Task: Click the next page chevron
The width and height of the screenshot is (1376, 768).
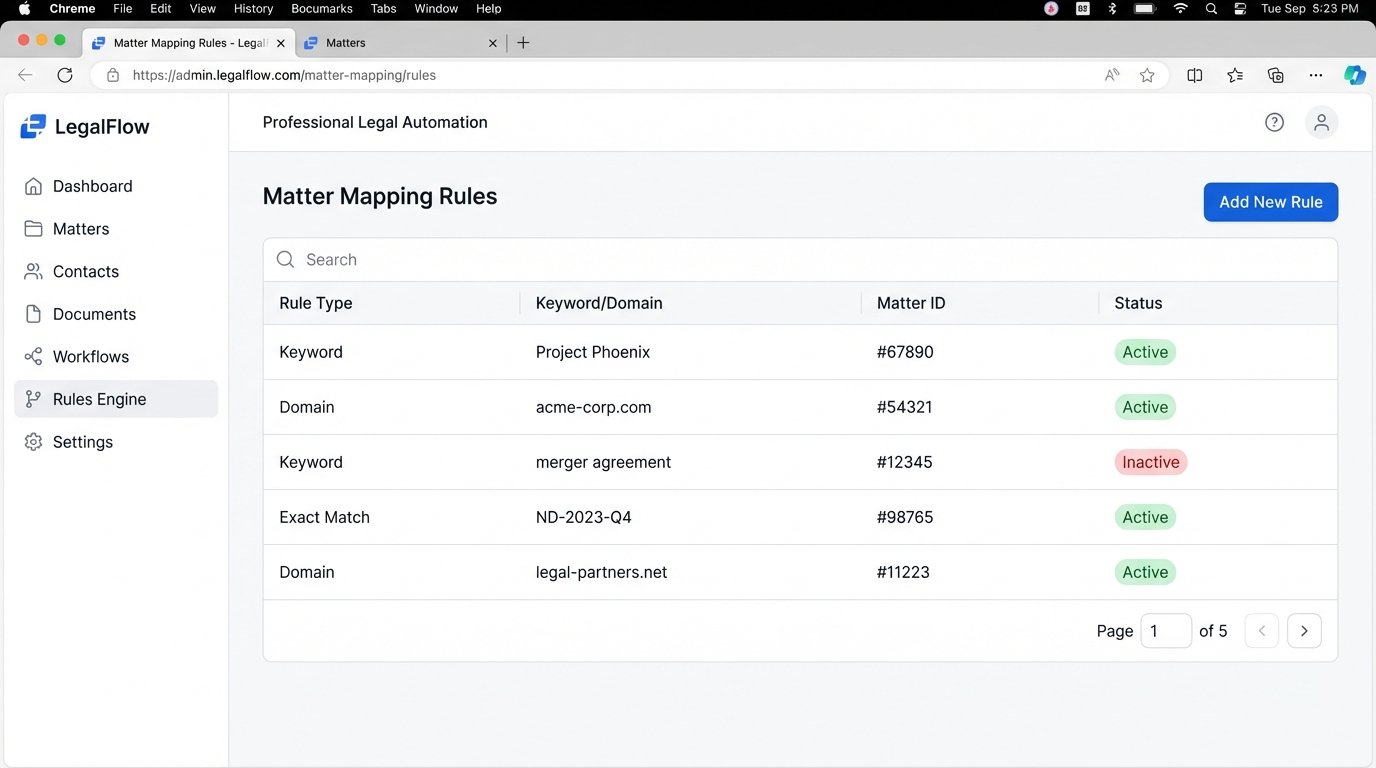Action: tap(1304, 631)
